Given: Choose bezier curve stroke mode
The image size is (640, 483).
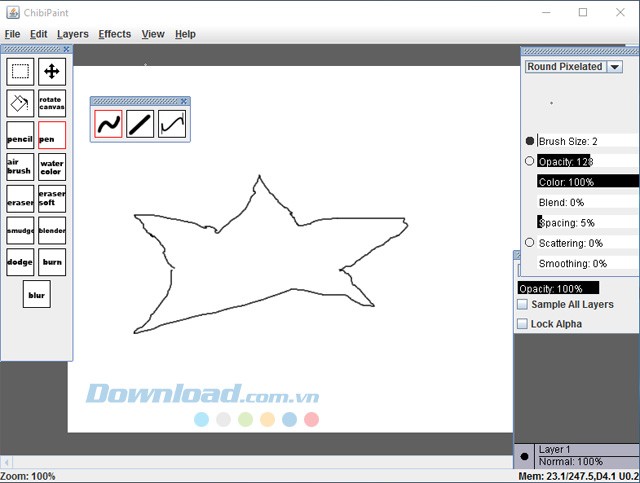Looking at the screenshot, I should pyautogui.click(x=172, y=124).
